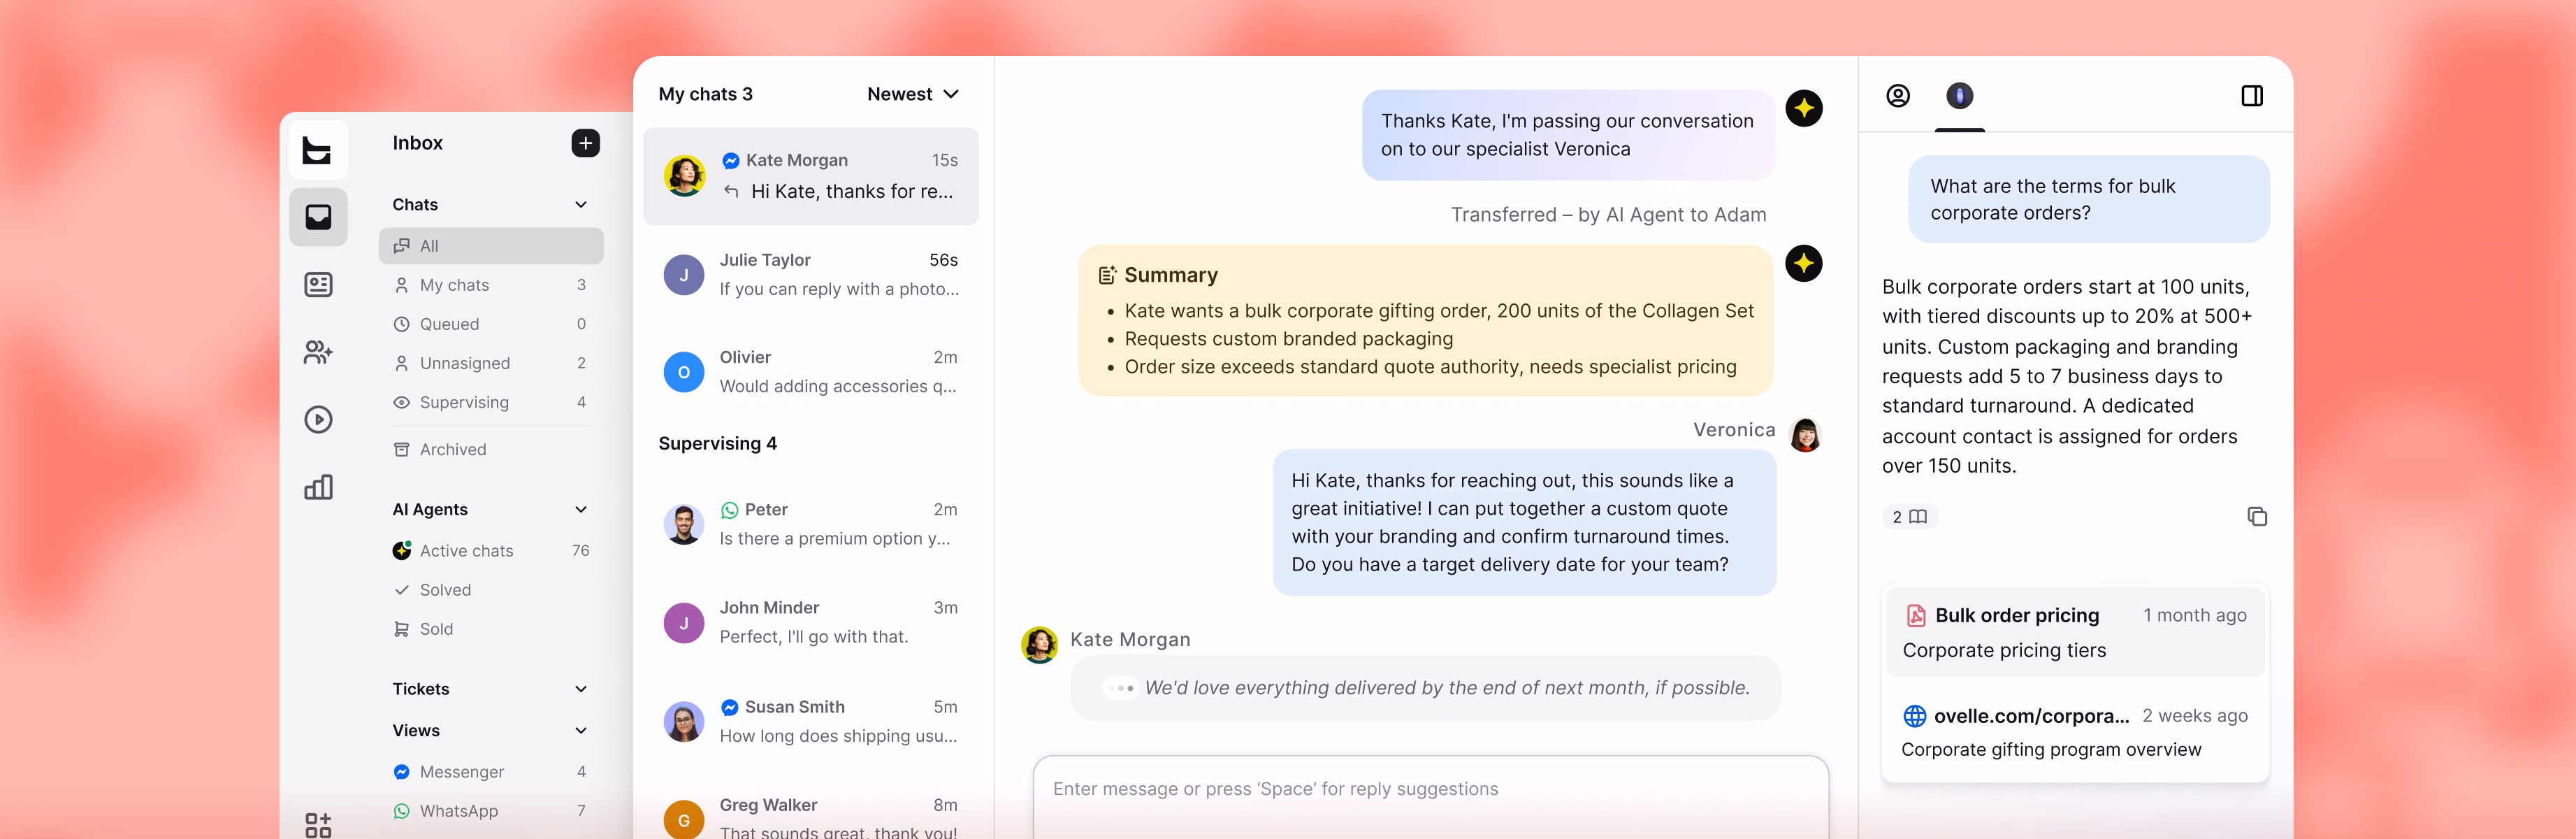This screenshot has height=839, width=2576.
Task: Open Active chats under AI Agents
Action: click(491, 551)
